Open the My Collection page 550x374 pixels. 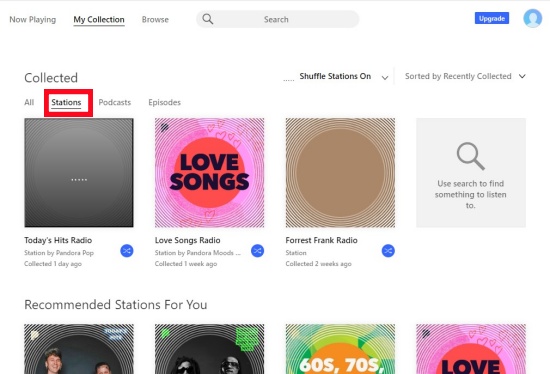99,20
